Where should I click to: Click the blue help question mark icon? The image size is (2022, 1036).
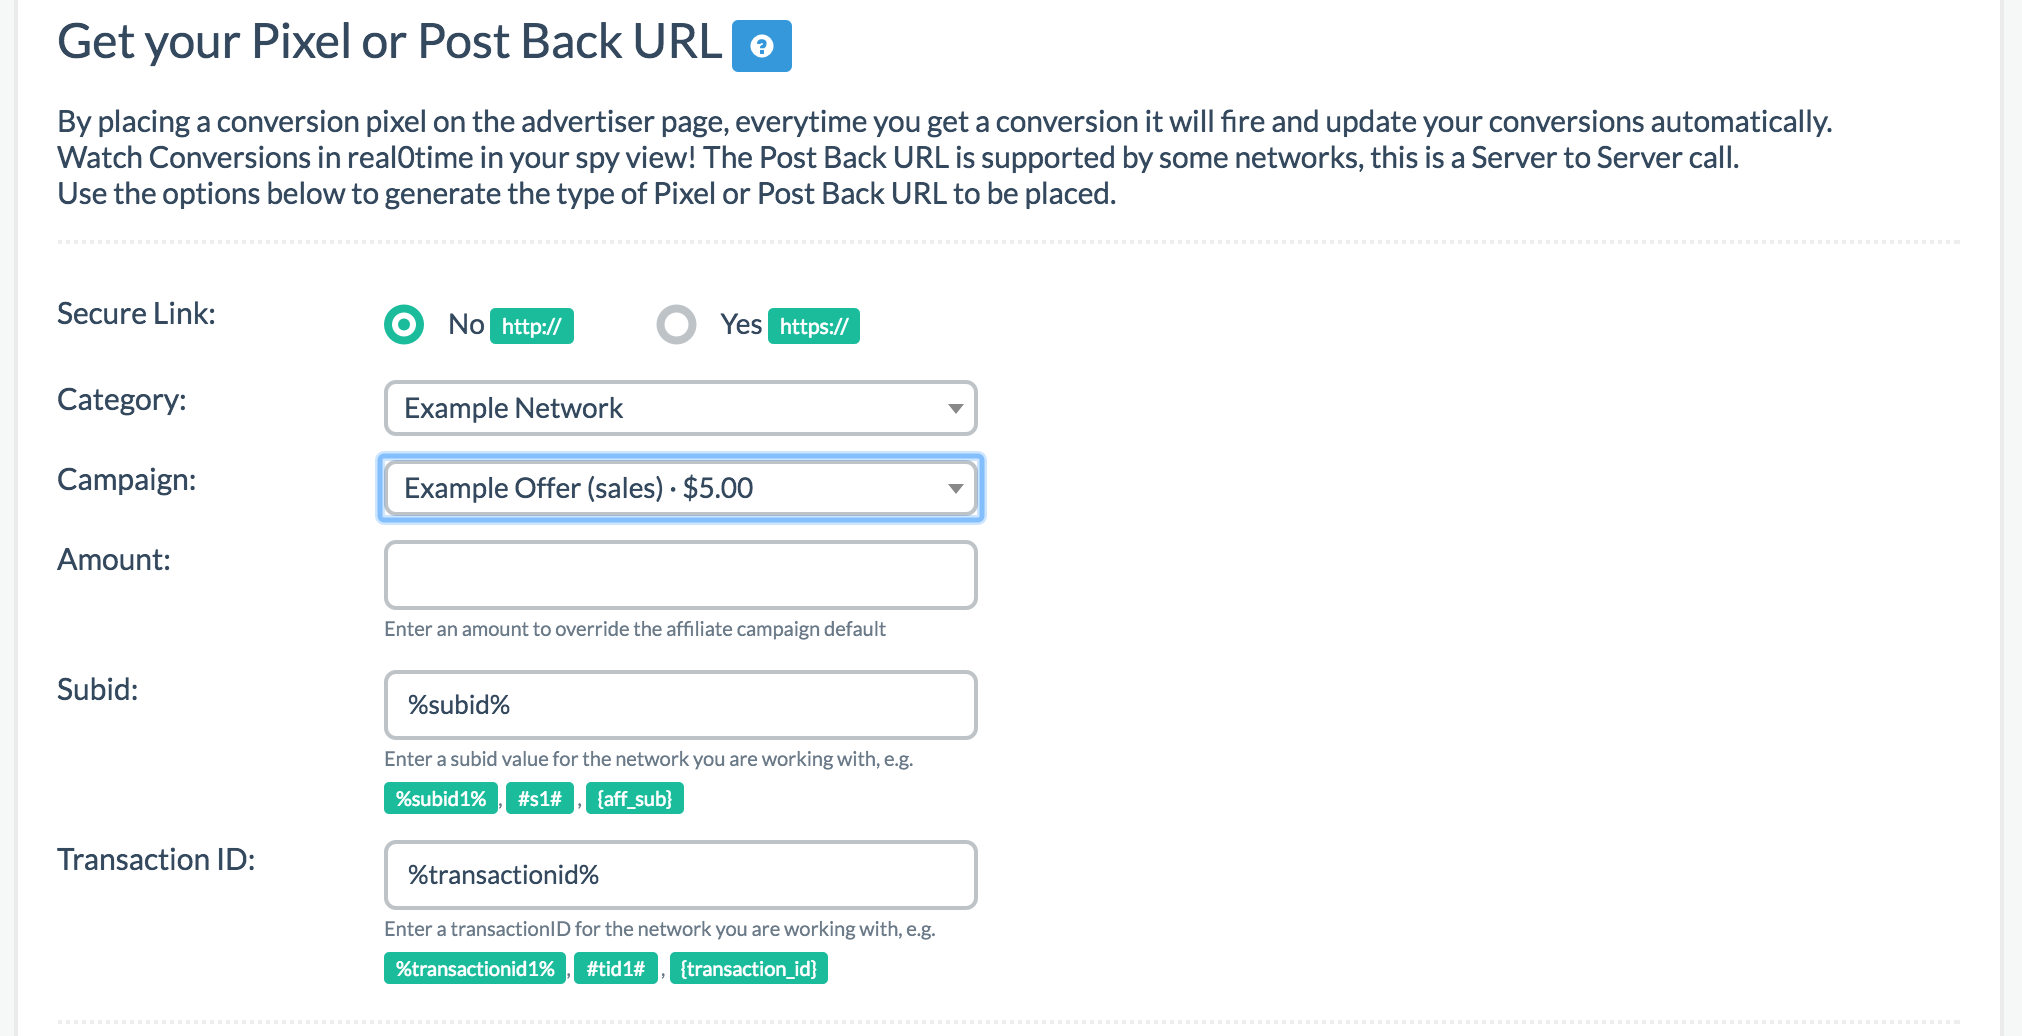click(x=761, y=46)
